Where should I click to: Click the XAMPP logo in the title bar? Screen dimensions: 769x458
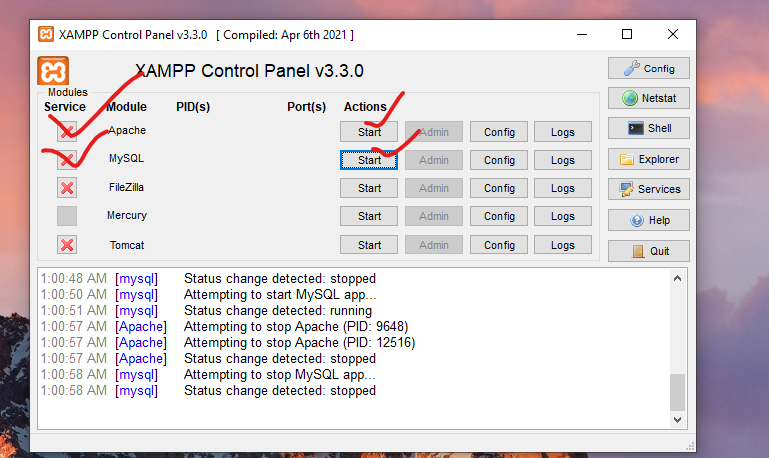click(x=46, y=34)
